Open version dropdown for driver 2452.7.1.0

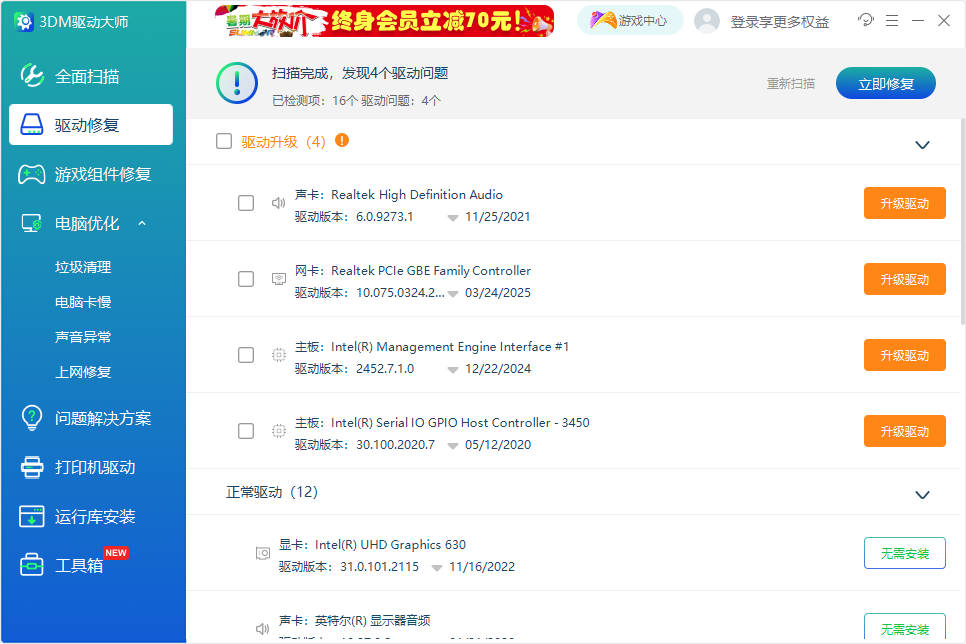click(453, 370)
